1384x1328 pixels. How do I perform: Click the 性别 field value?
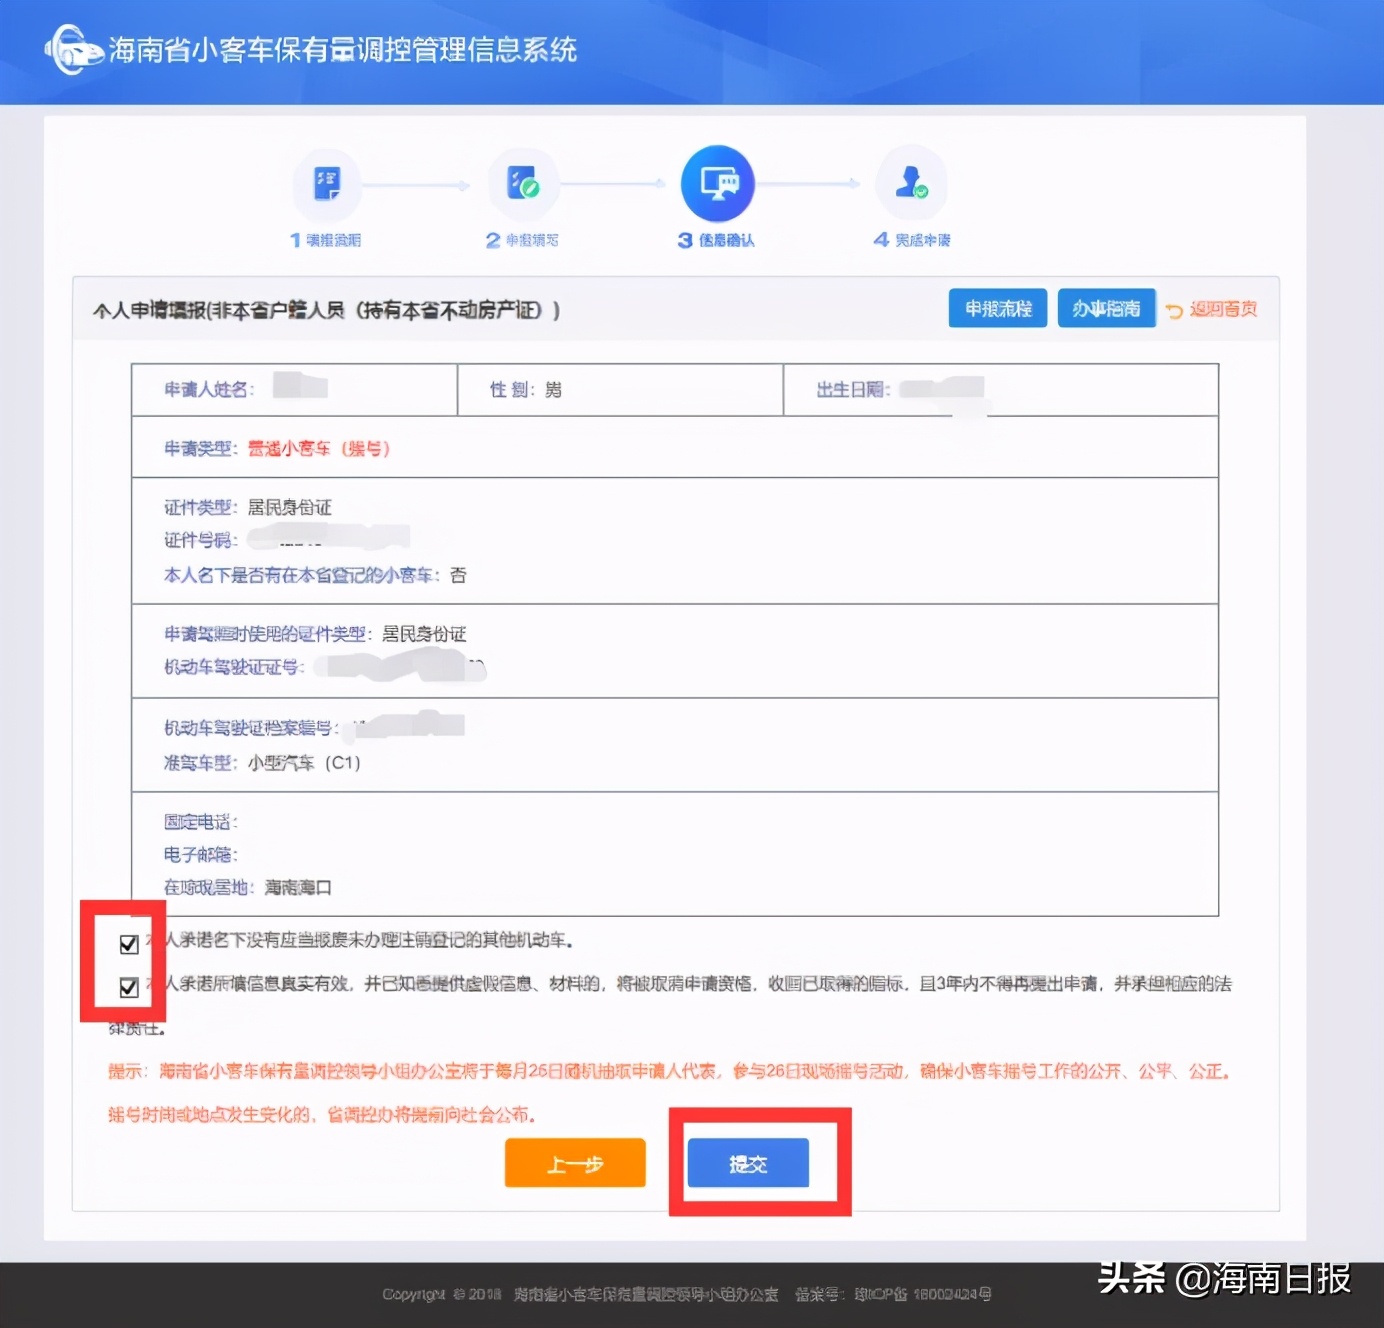[553, 390]
